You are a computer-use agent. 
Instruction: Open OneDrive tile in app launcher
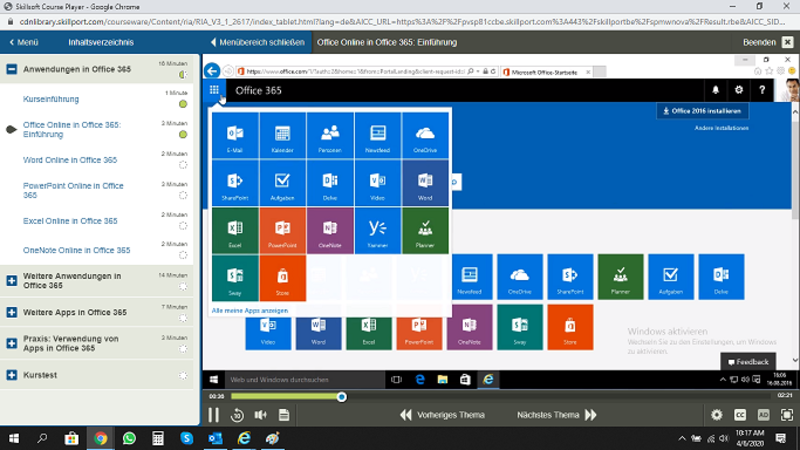(425, 136)
